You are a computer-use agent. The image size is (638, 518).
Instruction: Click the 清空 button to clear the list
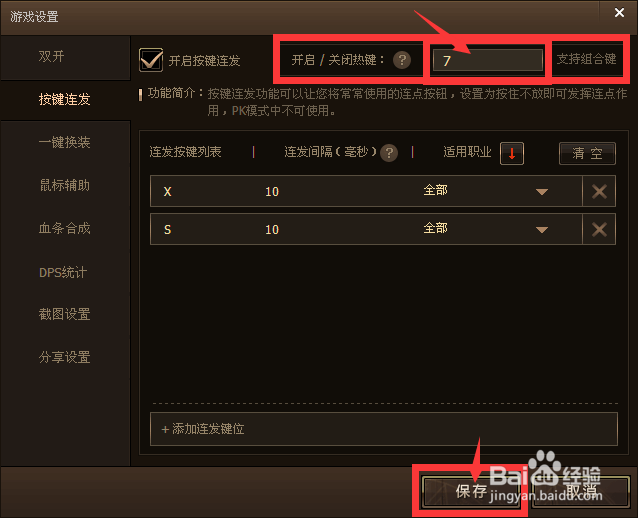(x=587, y=153)
